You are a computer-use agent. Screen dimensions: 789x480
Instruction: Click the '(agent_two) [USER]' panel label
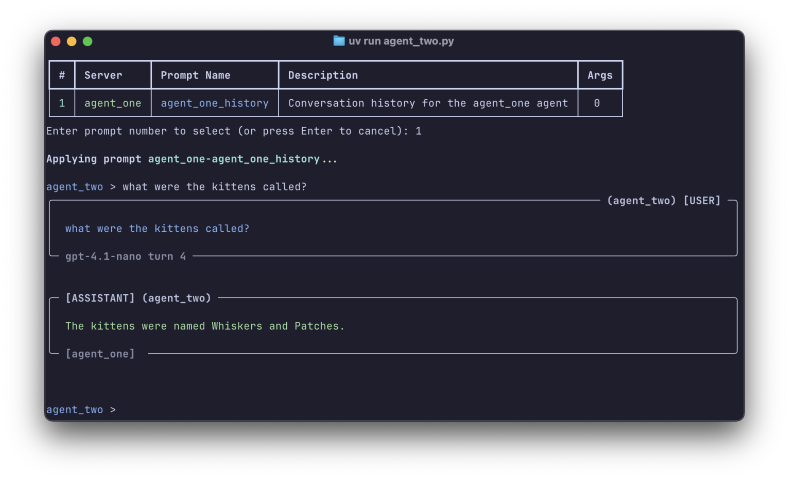[x=663, y=201]
